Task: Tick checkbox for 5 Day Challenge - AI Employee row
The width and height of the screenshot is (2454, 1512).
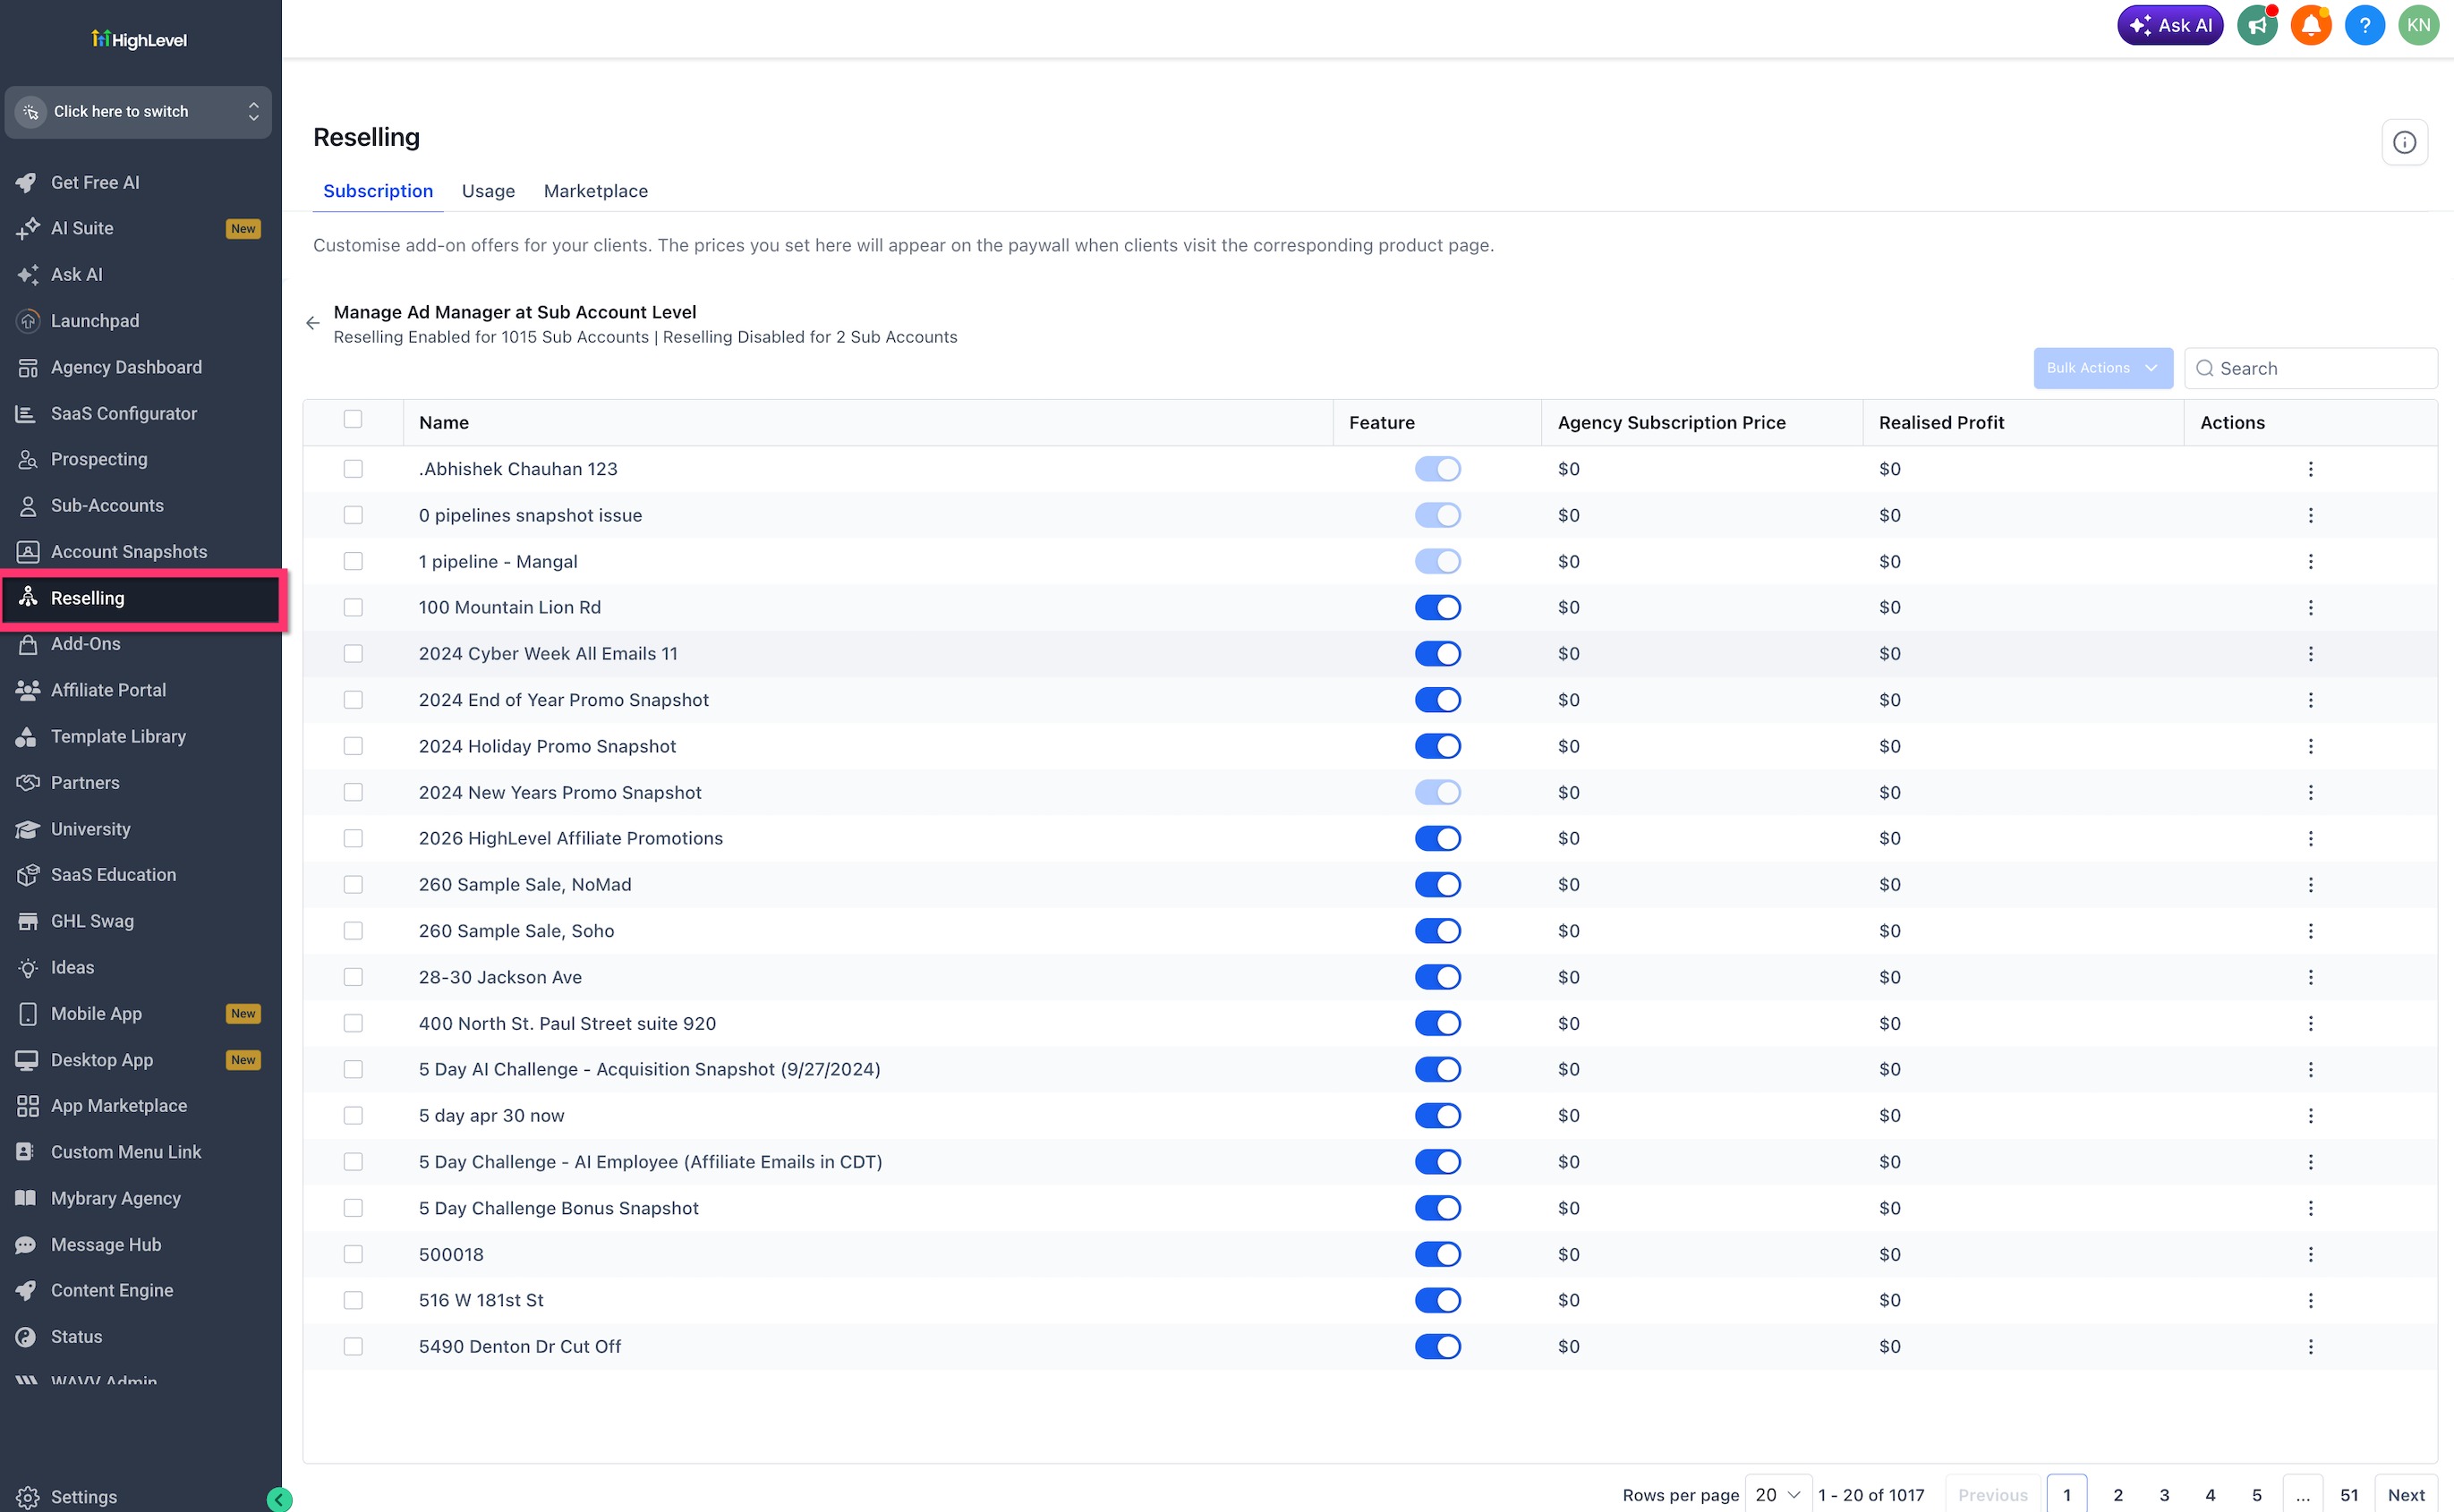Action: [353, 1162]
